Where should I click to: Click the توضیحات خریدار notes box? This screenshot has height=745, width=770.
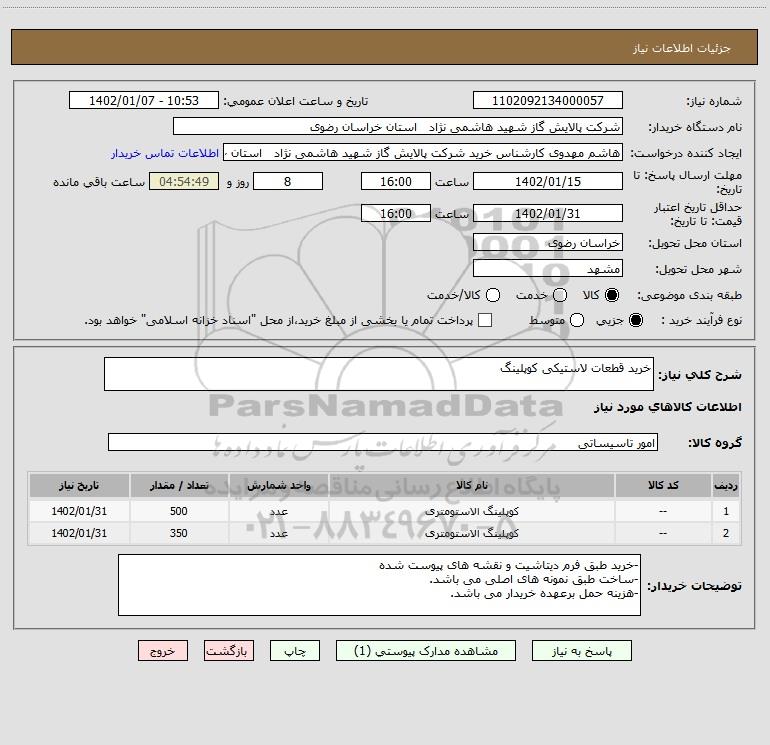click(379, 585)
